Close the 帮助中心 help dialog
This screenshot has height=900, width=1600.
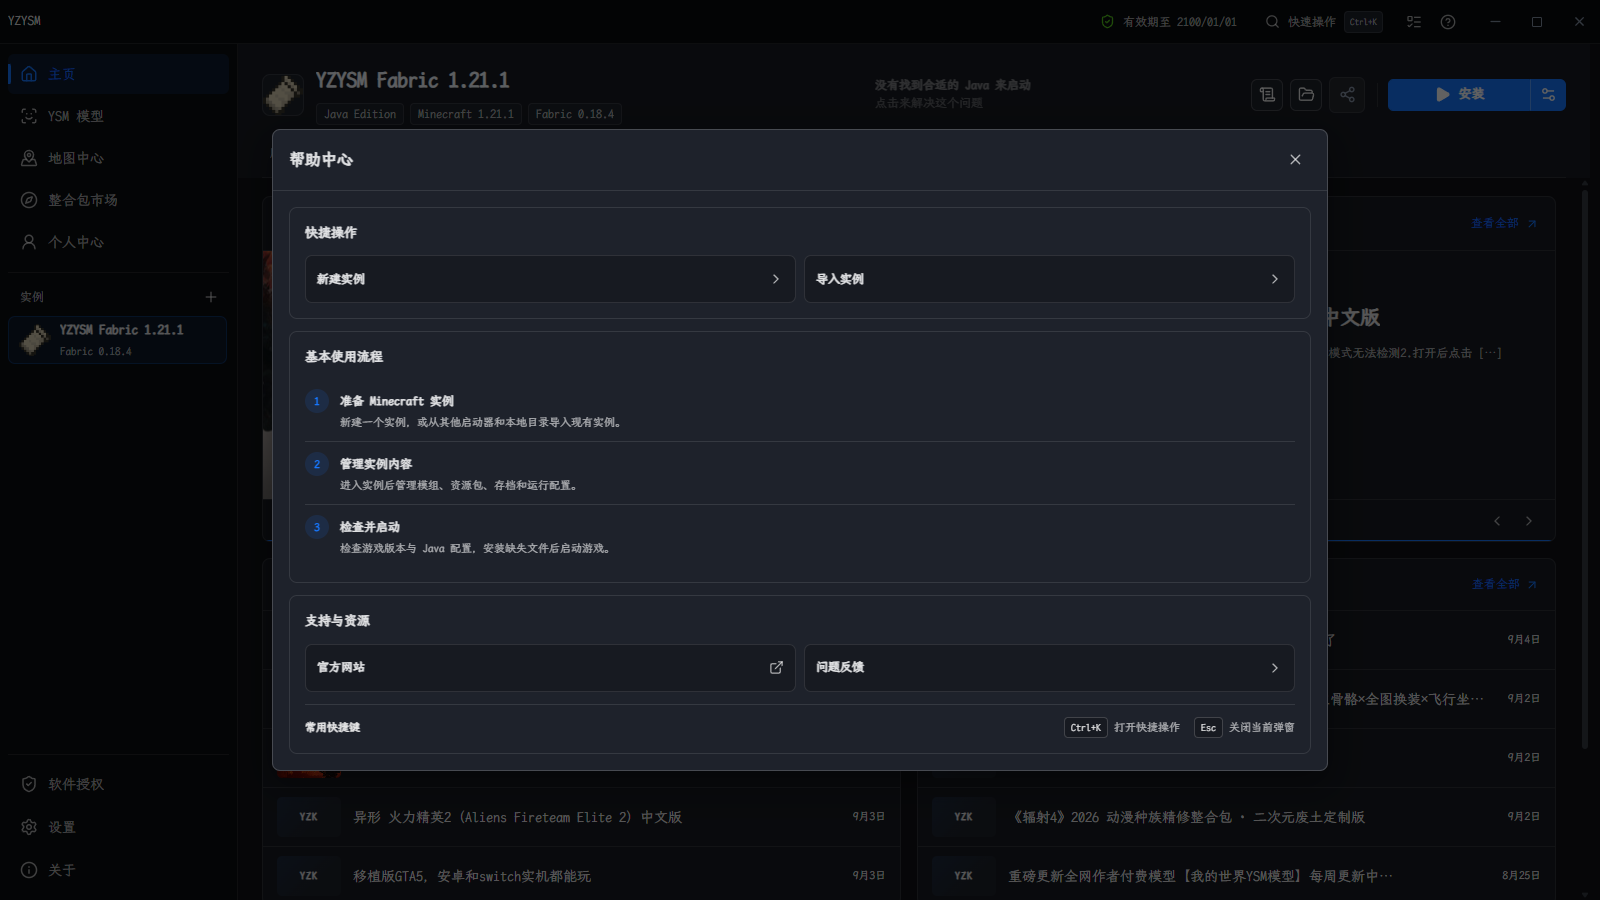tap(1295, 160)
